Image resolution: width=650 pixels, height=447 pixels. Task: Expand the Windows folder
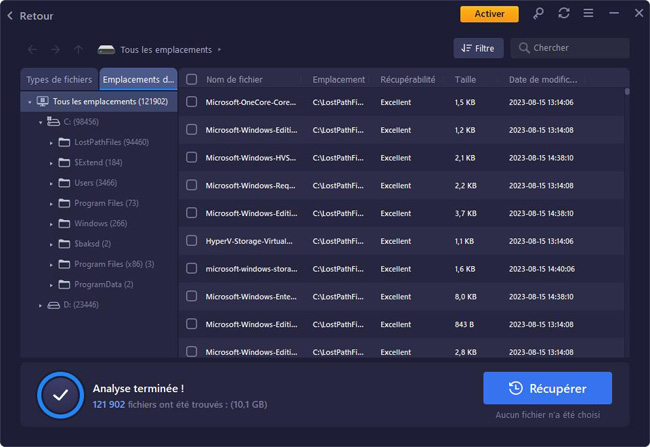[x=51, y=224]
